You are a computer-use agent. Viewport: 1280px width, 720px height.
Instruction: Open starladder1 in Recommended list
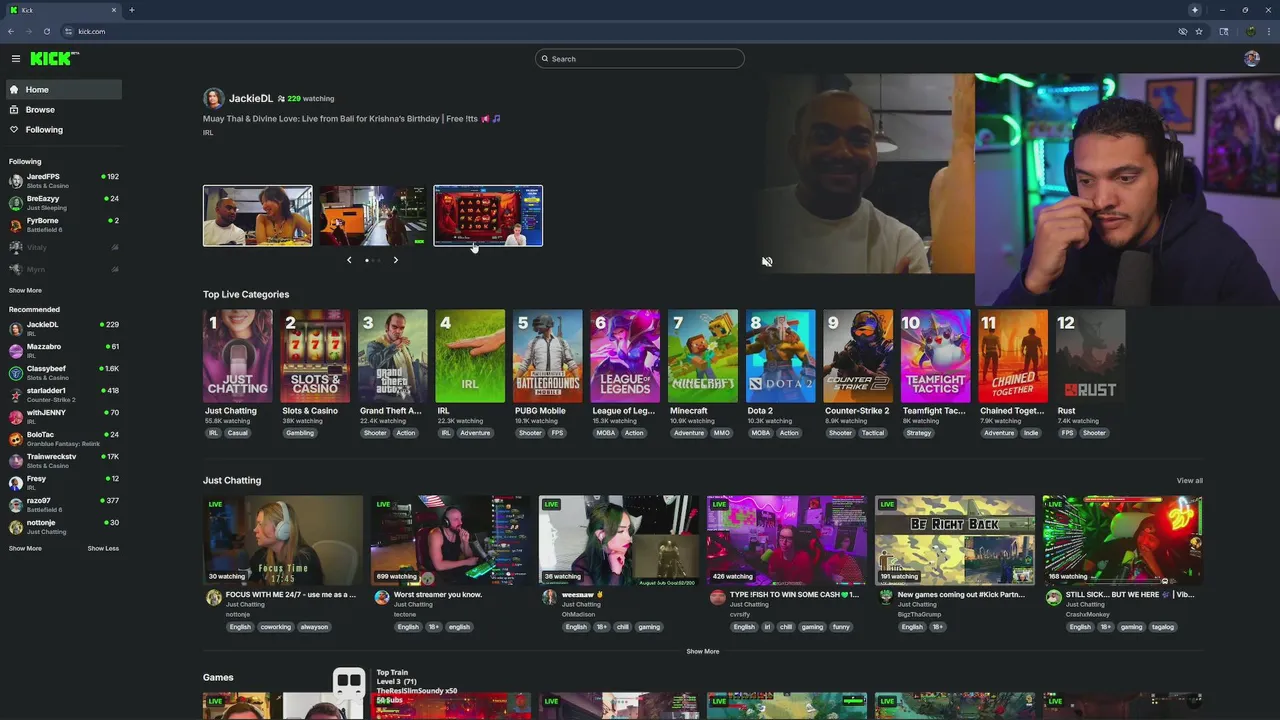[x=64, y=395]
